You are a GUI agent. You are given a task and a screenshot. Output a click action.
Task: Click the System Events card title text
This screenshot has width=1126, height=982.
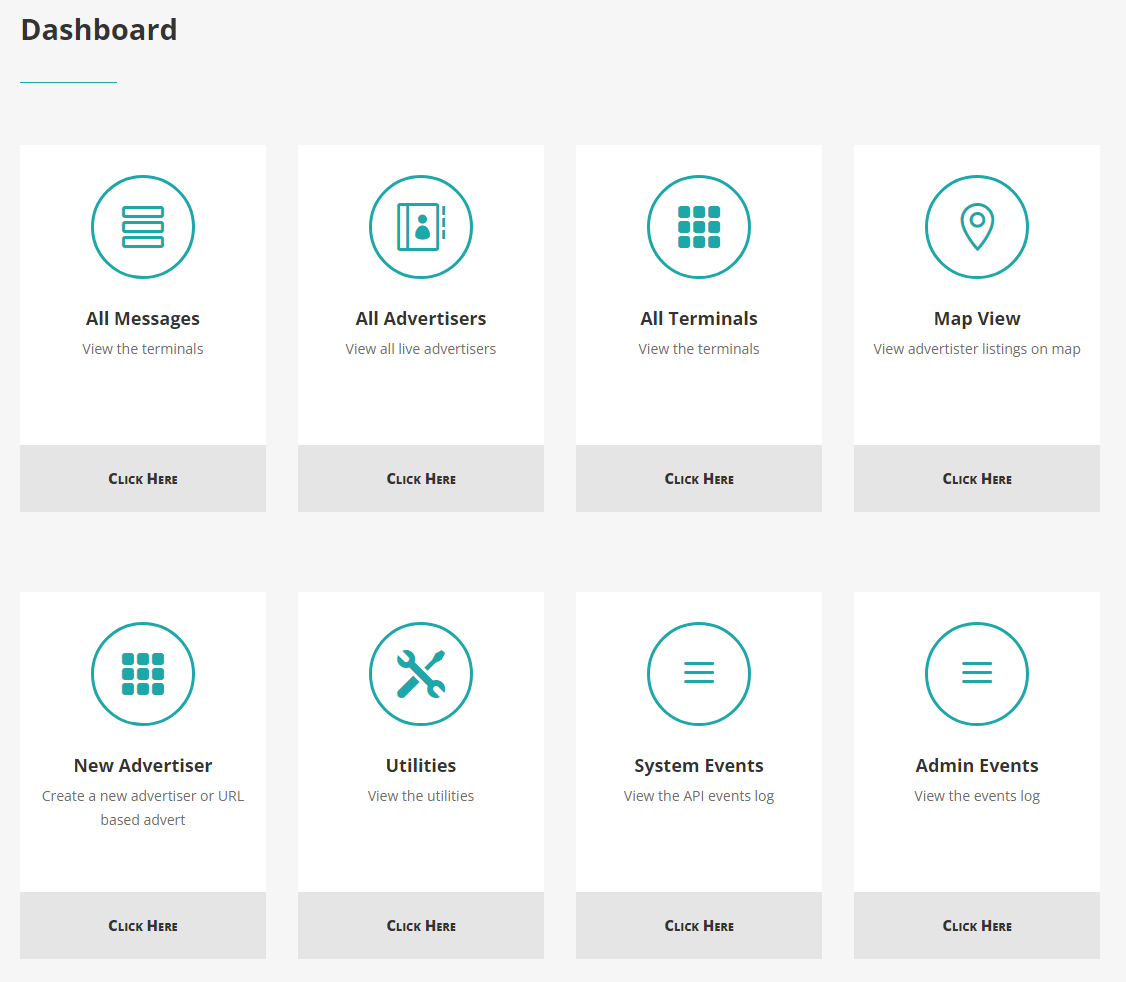coord(699,766)
